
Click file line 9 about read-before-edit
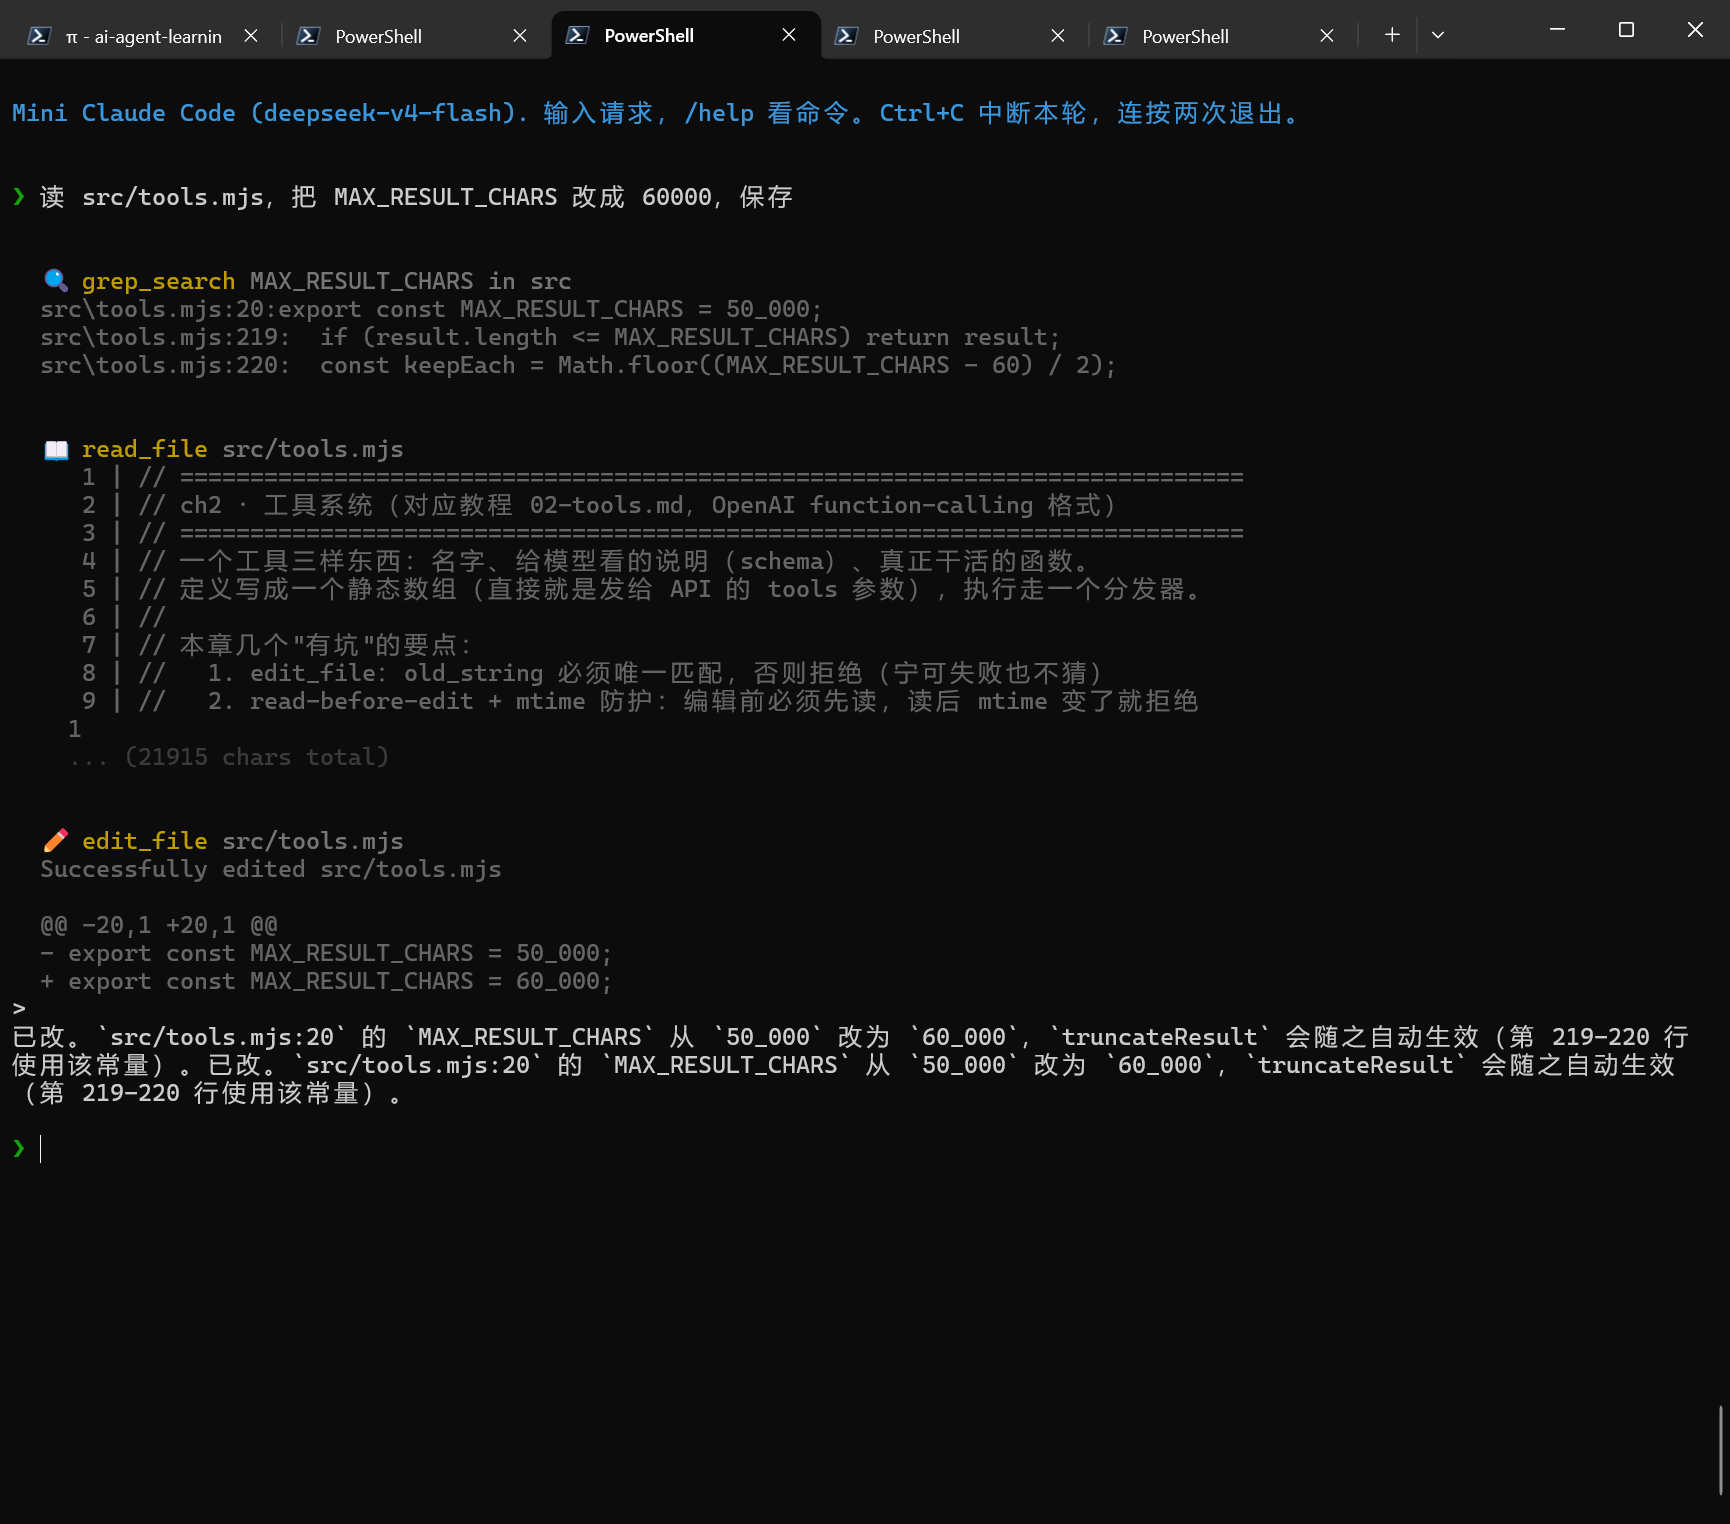[x=640, y=701]
